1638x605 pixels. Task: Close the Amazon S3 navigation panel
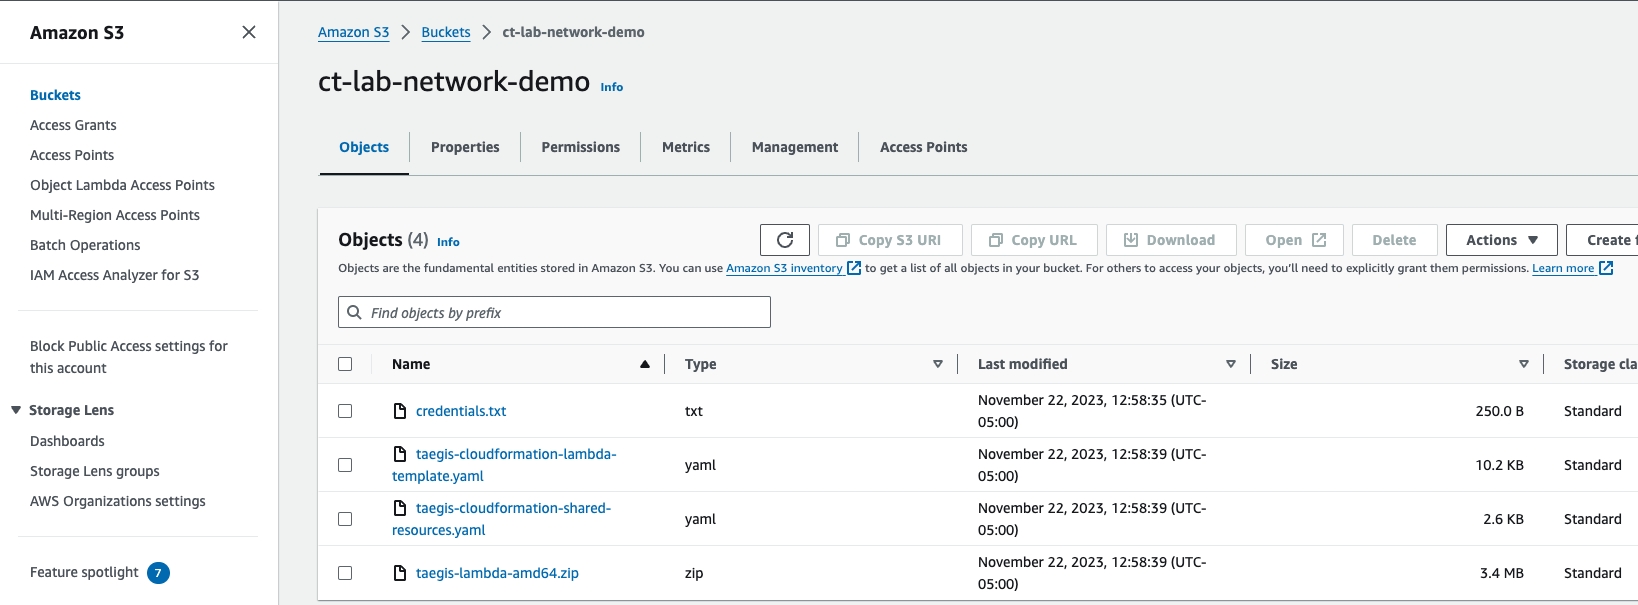point(249,32)
